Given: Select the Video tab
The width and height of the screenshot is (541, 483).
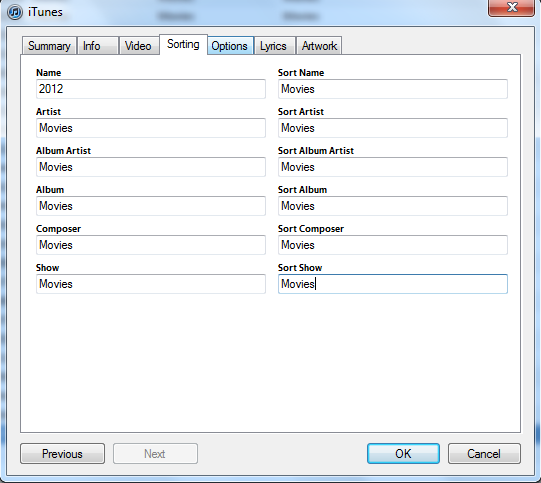Looking at the screenshot, I should [x=139, y=46].
